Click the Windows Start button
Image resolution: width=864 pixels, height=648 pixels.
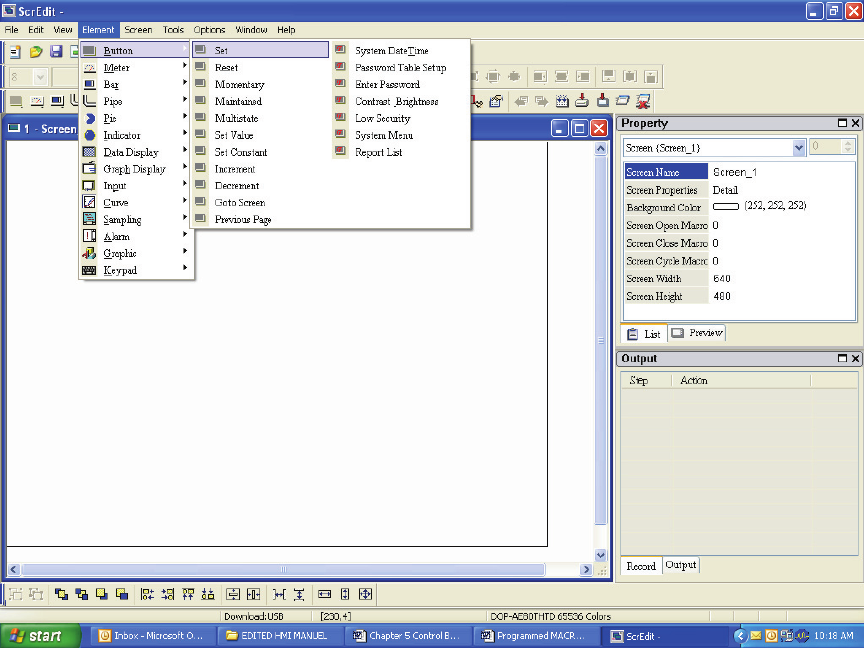36,635
